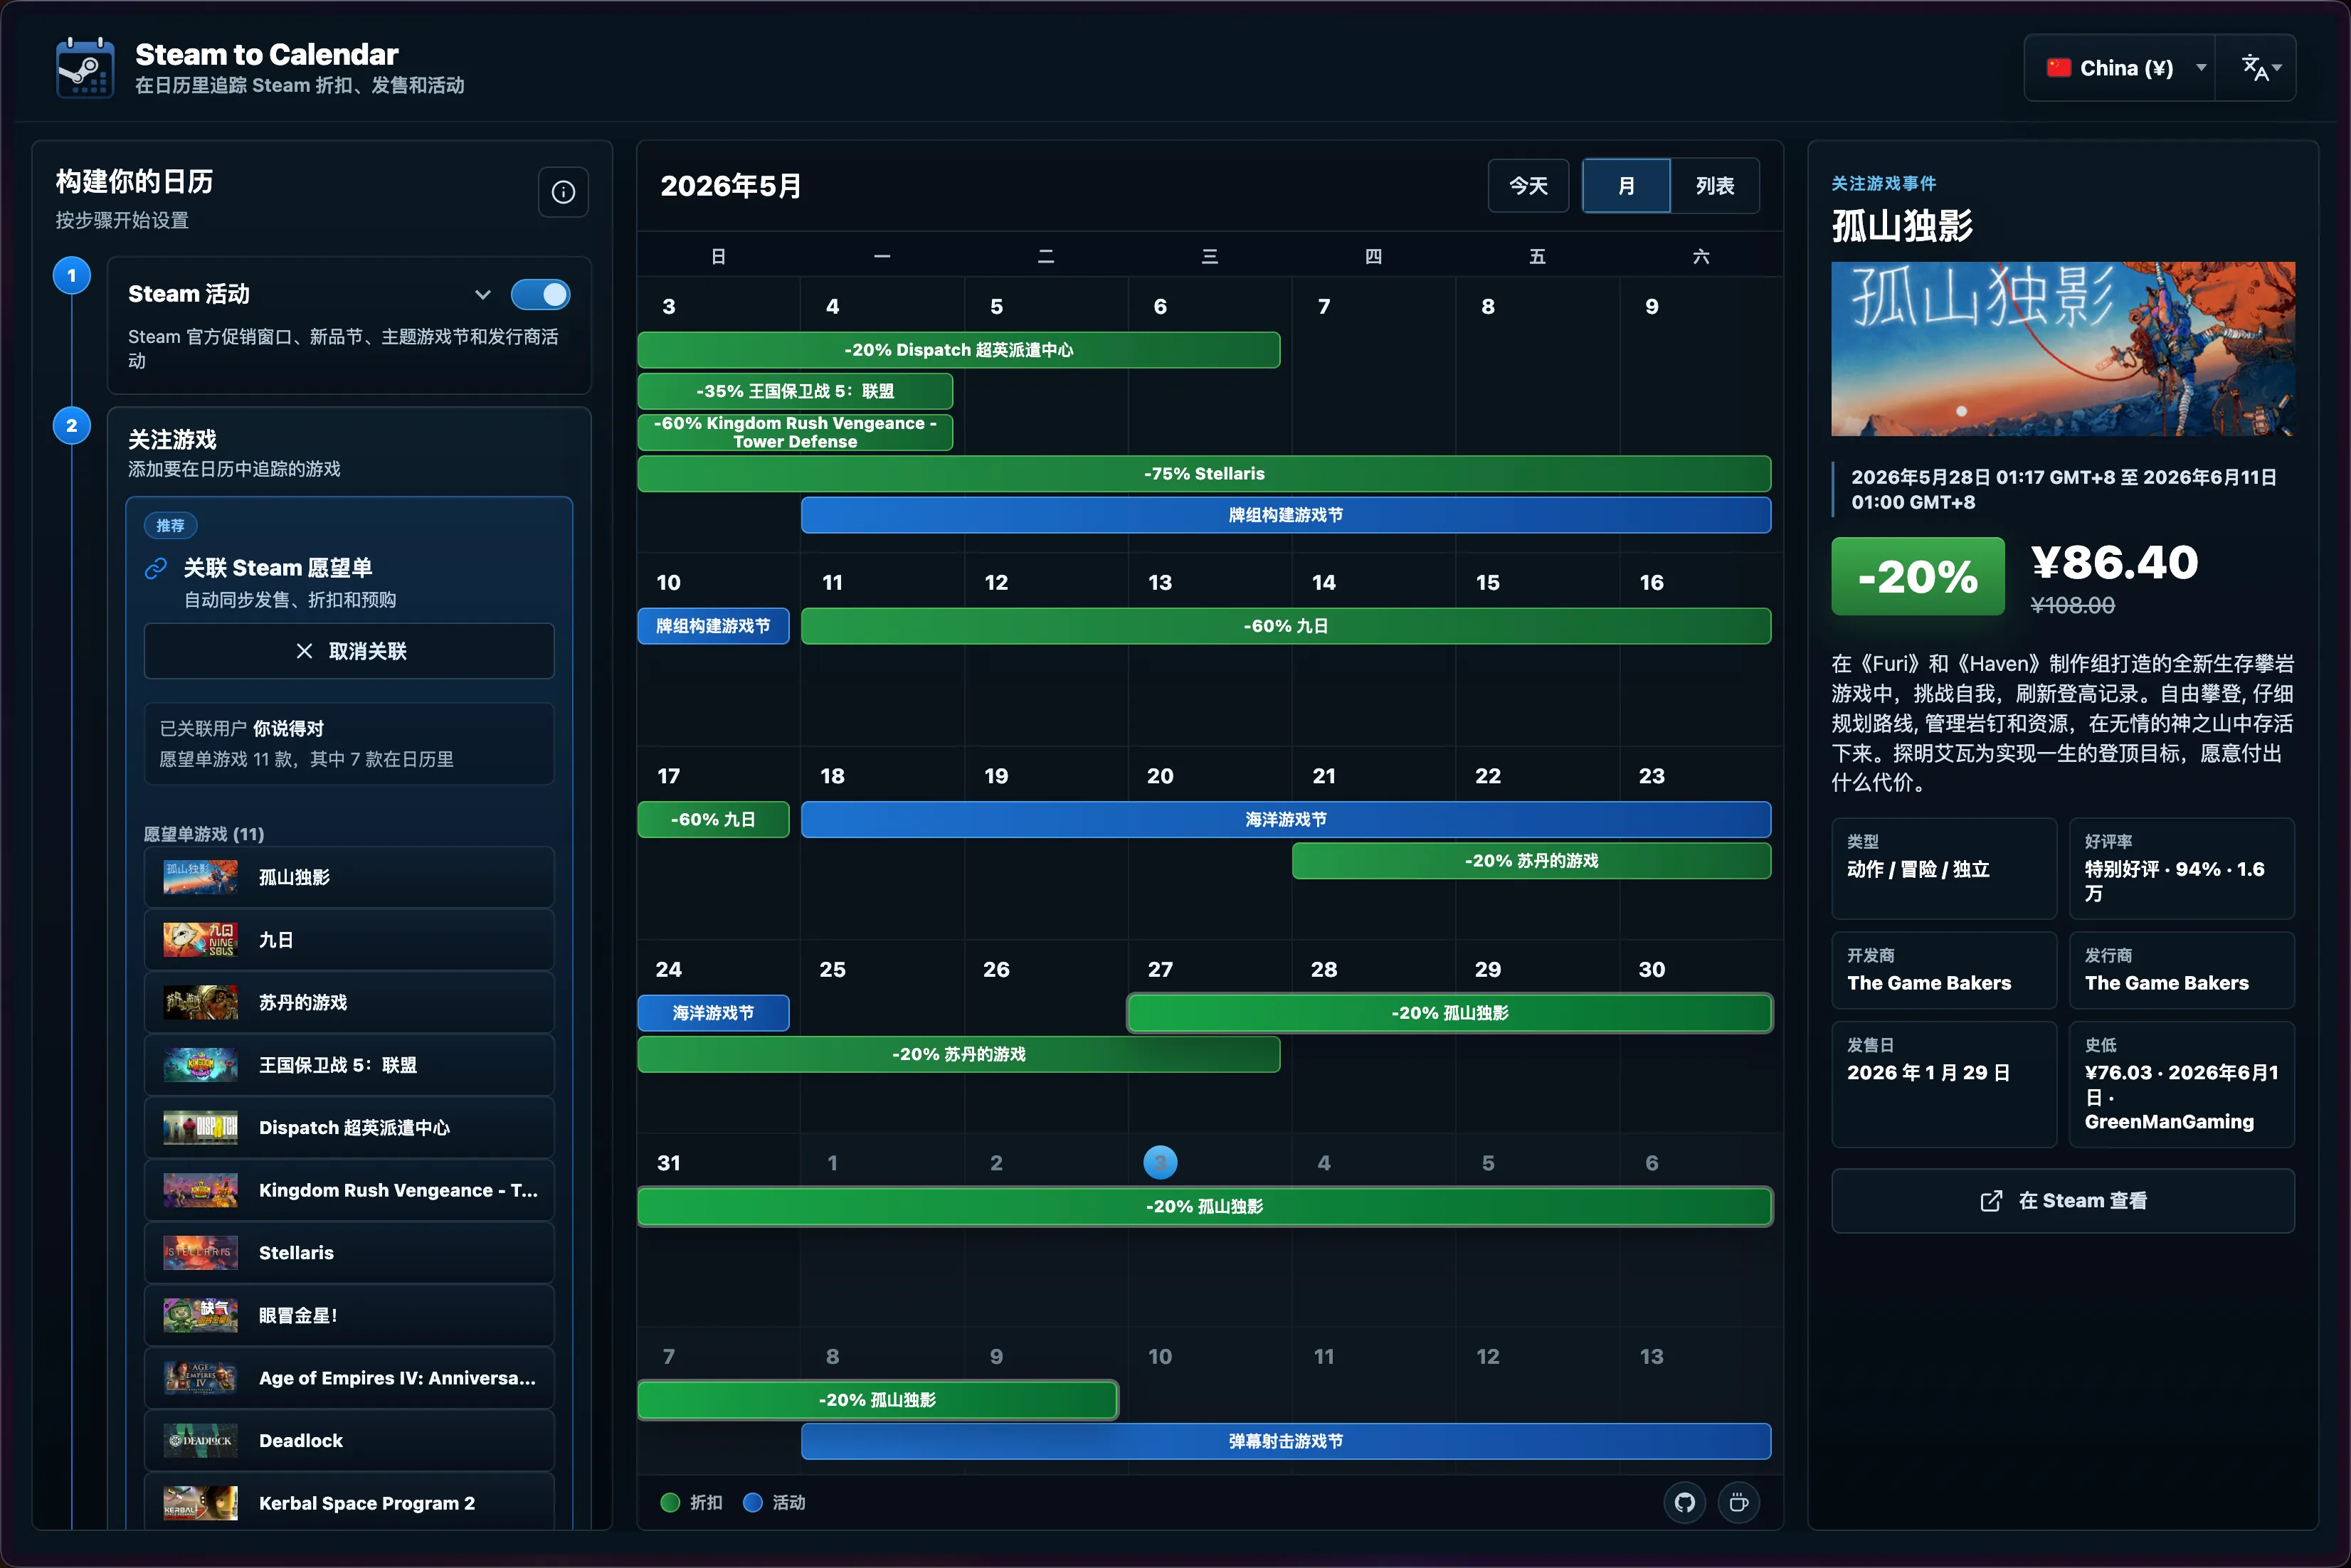The height and width of the screenshot is (1568, 2351).
Task: Select 九日 in the wishlist games
Action: 349,940
